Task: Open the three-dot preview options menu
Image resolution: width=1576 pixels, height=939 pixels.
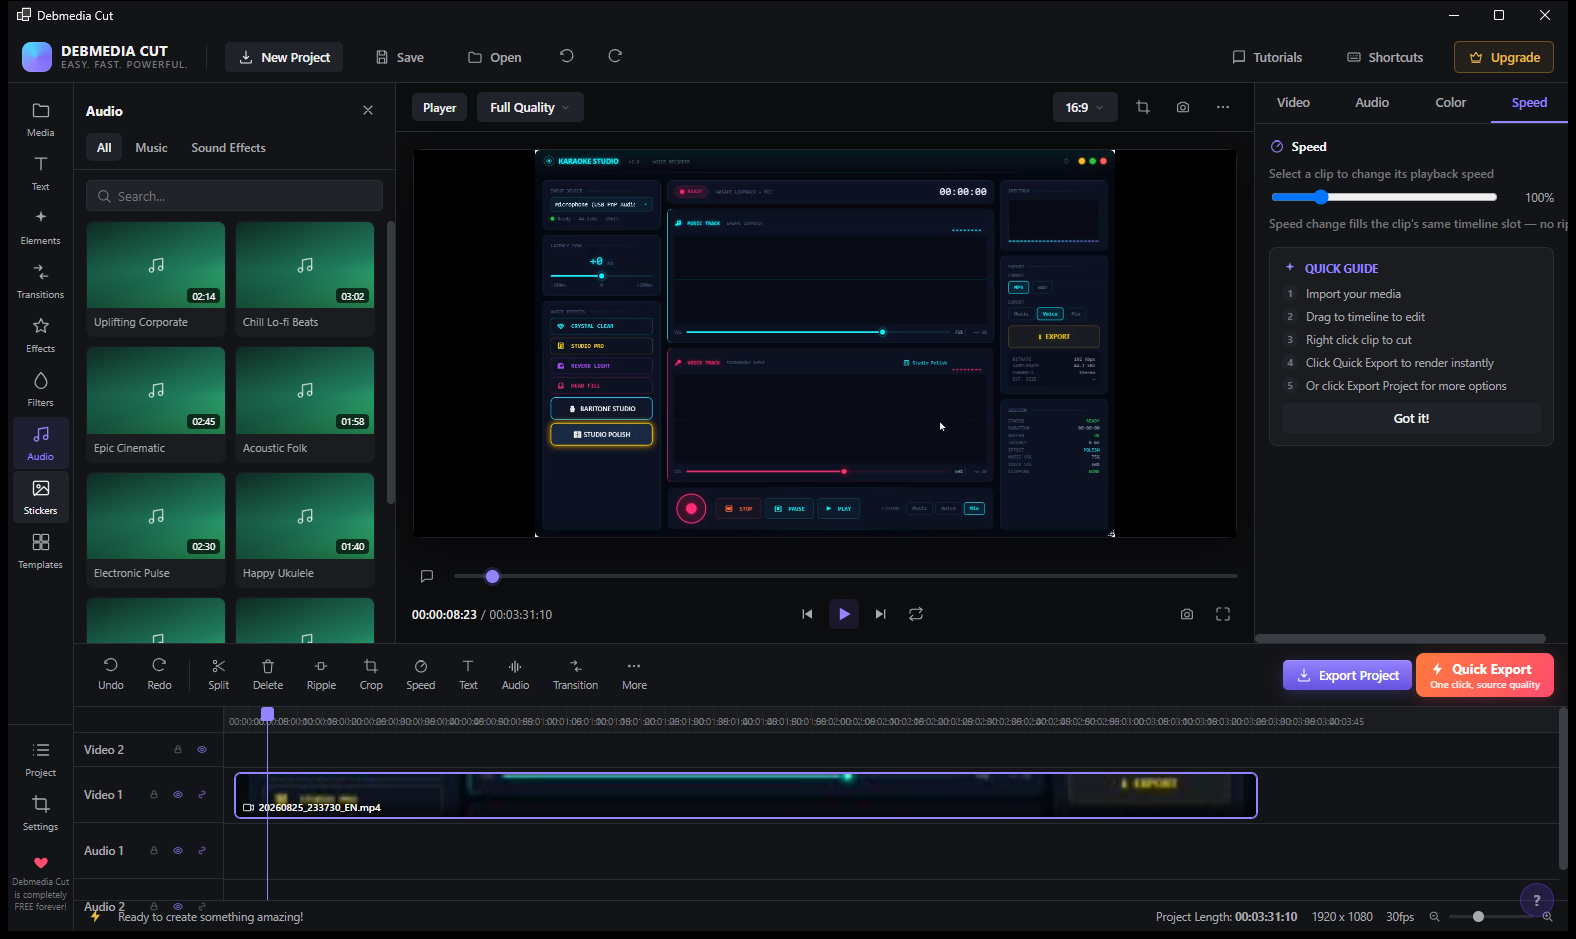Action: 1223,107
